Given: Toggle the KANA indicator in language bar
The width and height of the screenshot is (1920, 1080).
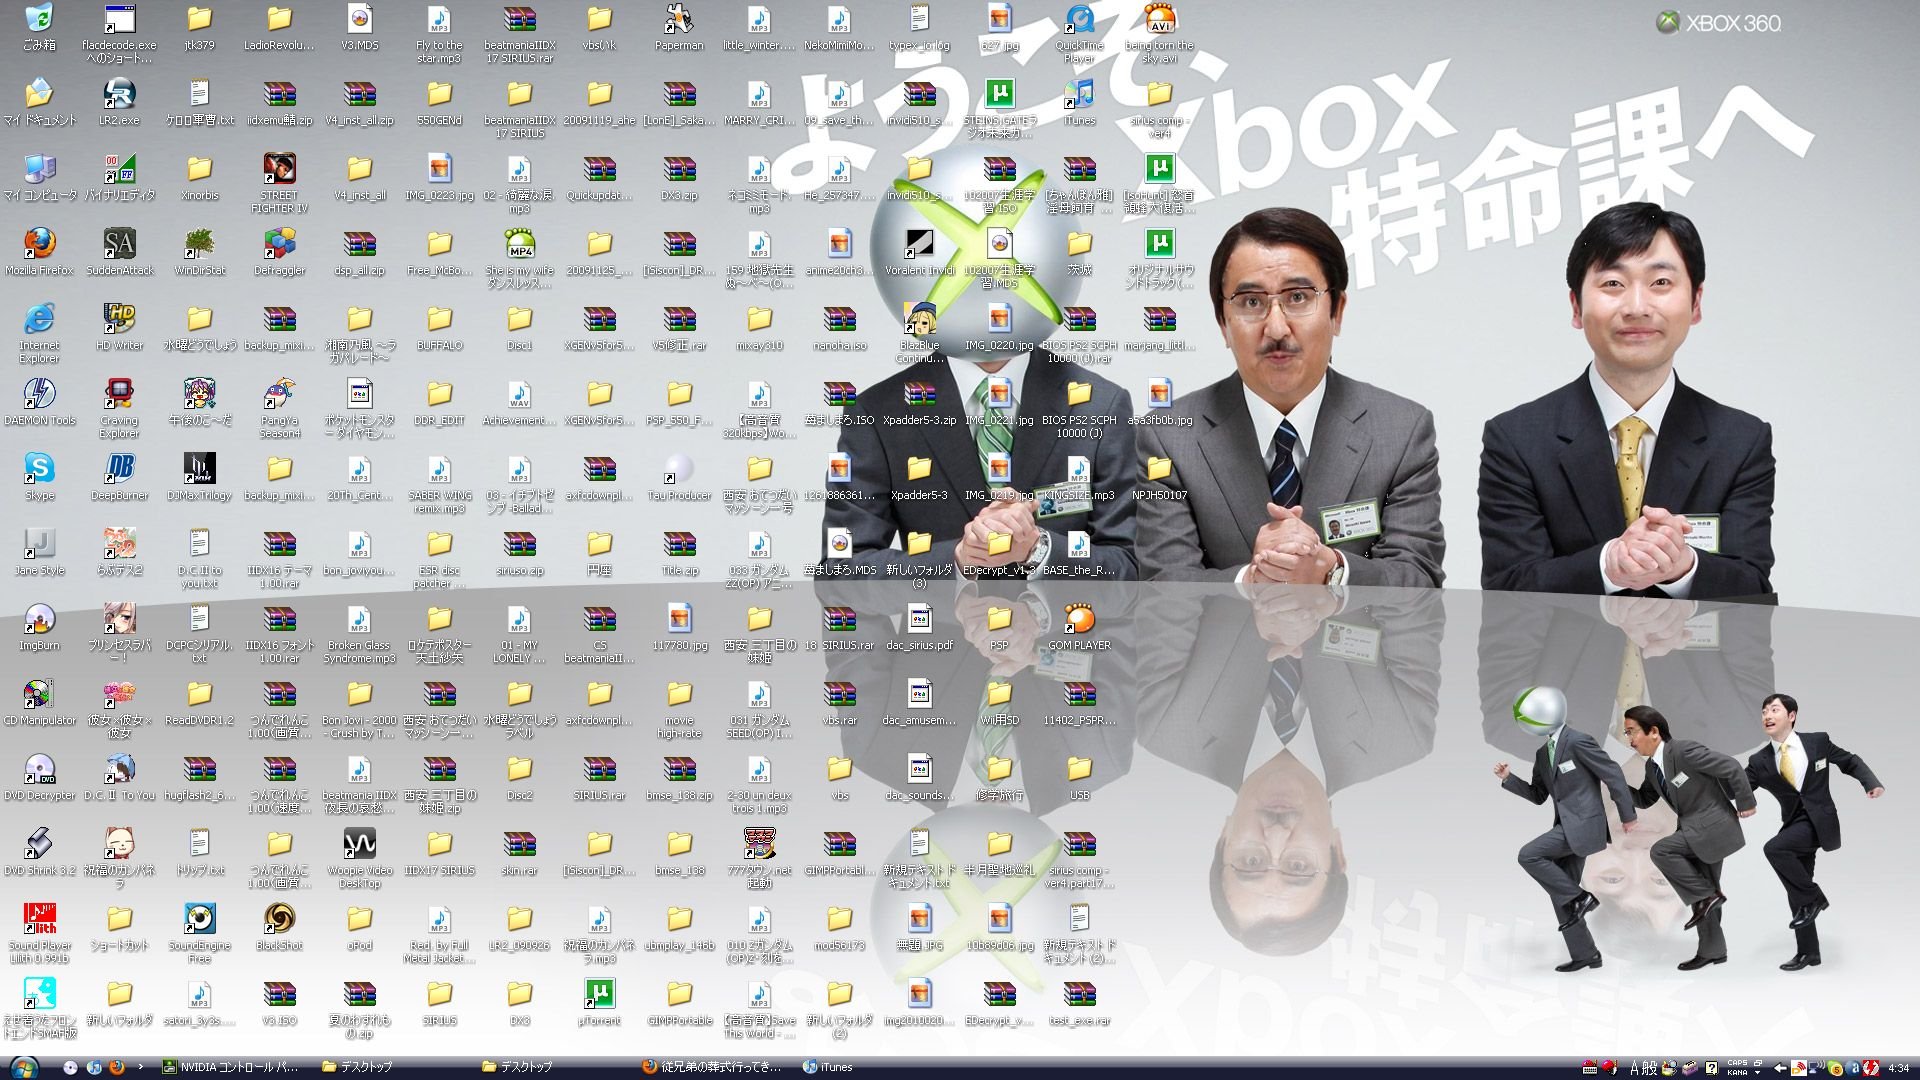Looking at the screenshot, I should point(1737,1072).
